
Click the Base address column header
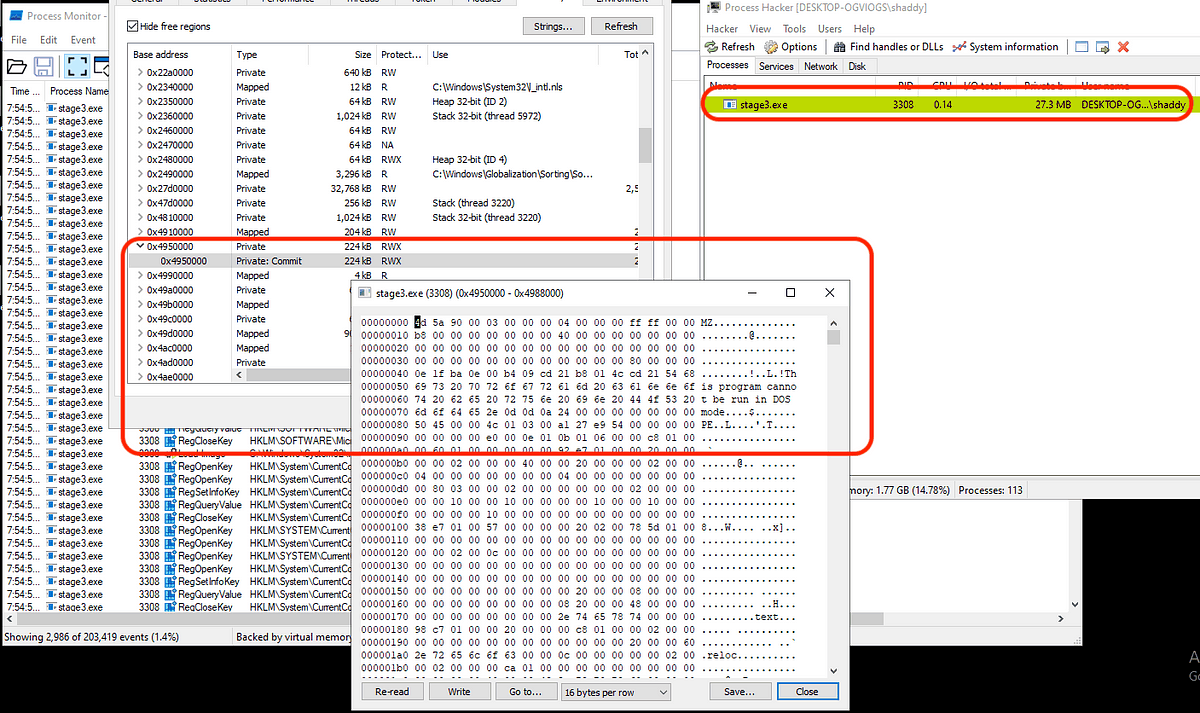[180, 54]
